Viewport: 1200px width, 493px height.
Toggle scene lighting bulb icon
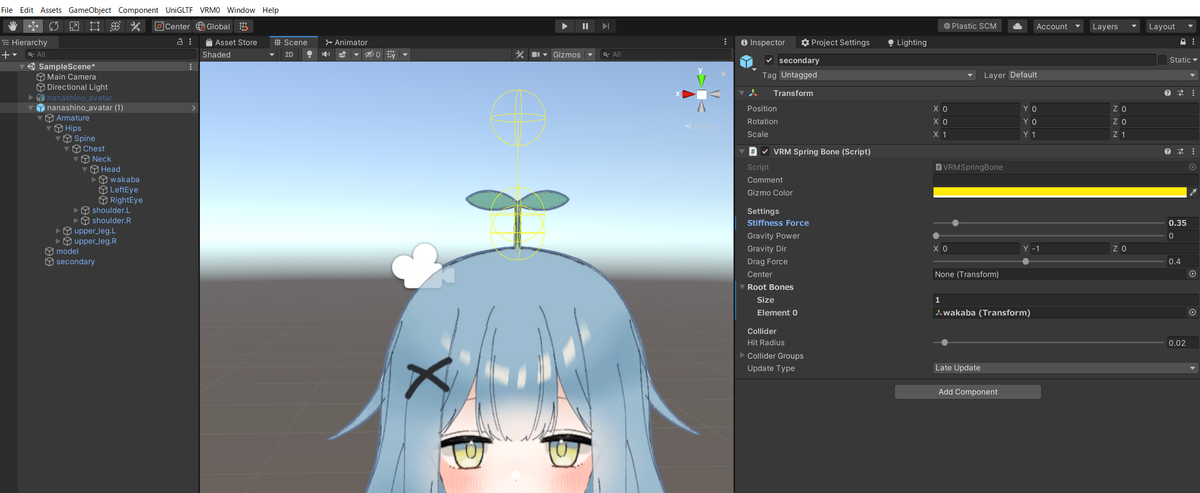pos(309,55)
